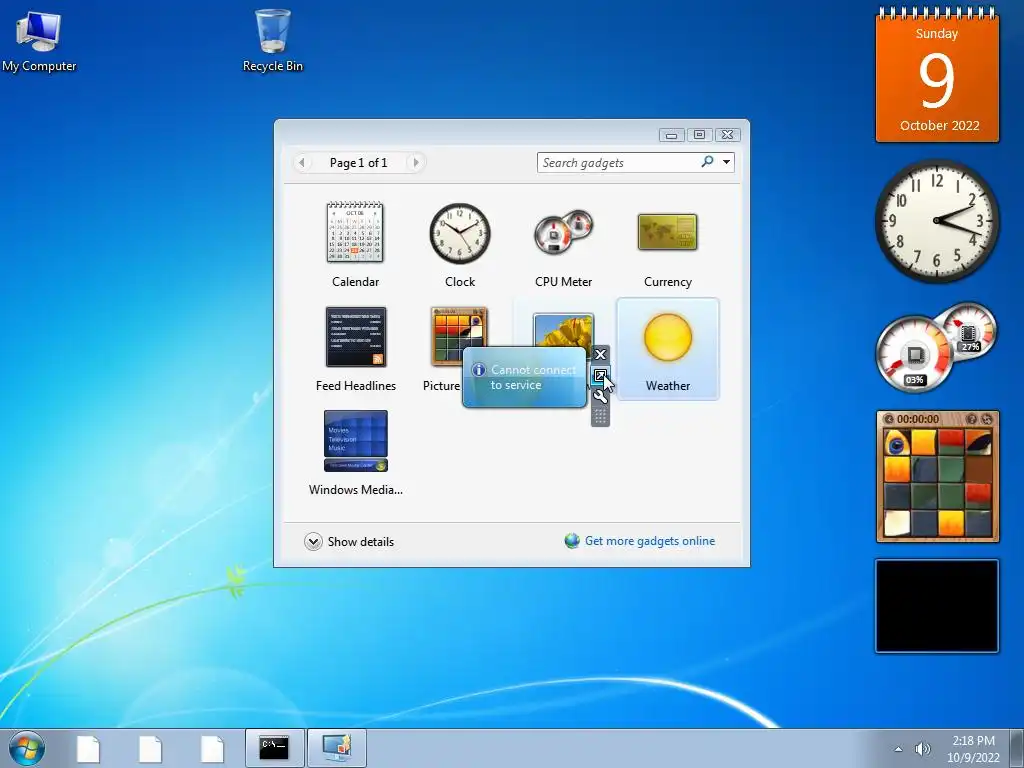Click the puzzle timer pause arrow button
This screenshot has height=768, width=1024.
889,419
